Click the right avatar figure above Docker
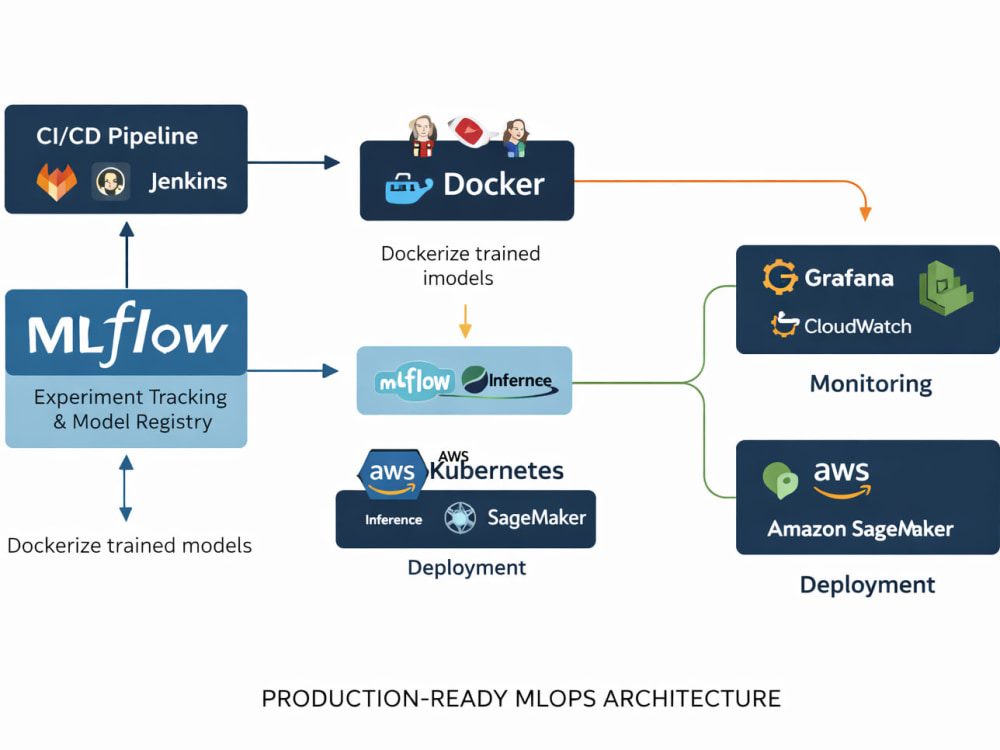This screenshot has width=1000, height=750. tap(515, 138)
